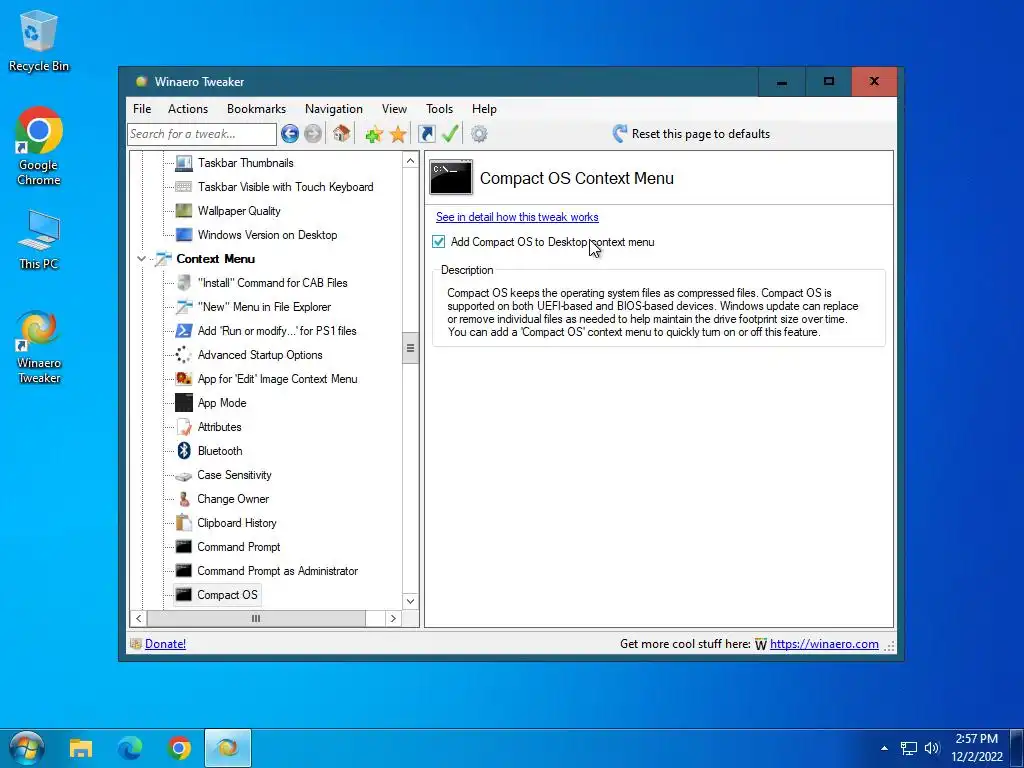Viewport: 1024px width, 768px height.
Task: Click the Clipboard History tree icon
Action: pyautogui.click(x=184, y=522)
